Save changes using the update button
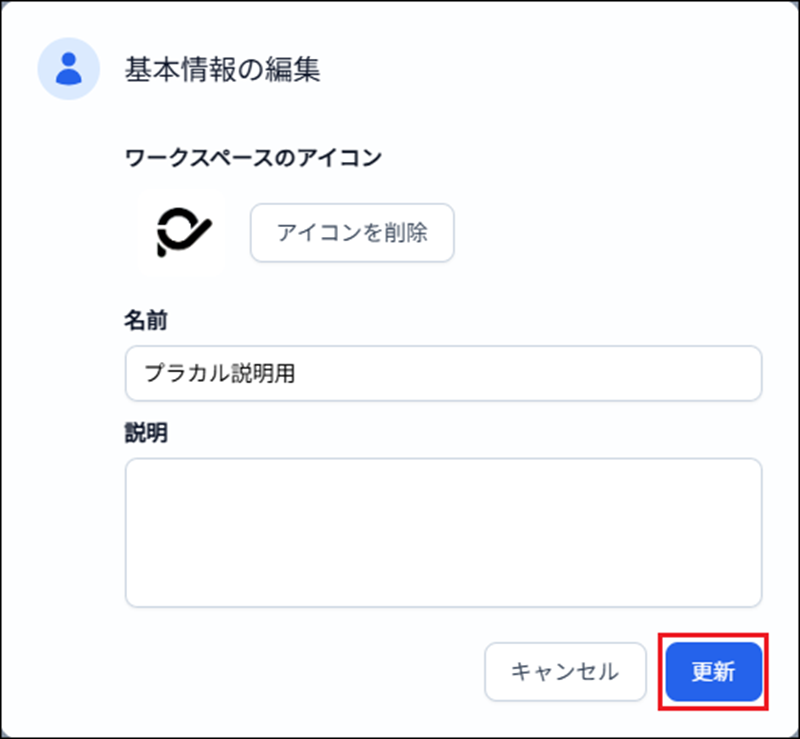 point(713,671)
